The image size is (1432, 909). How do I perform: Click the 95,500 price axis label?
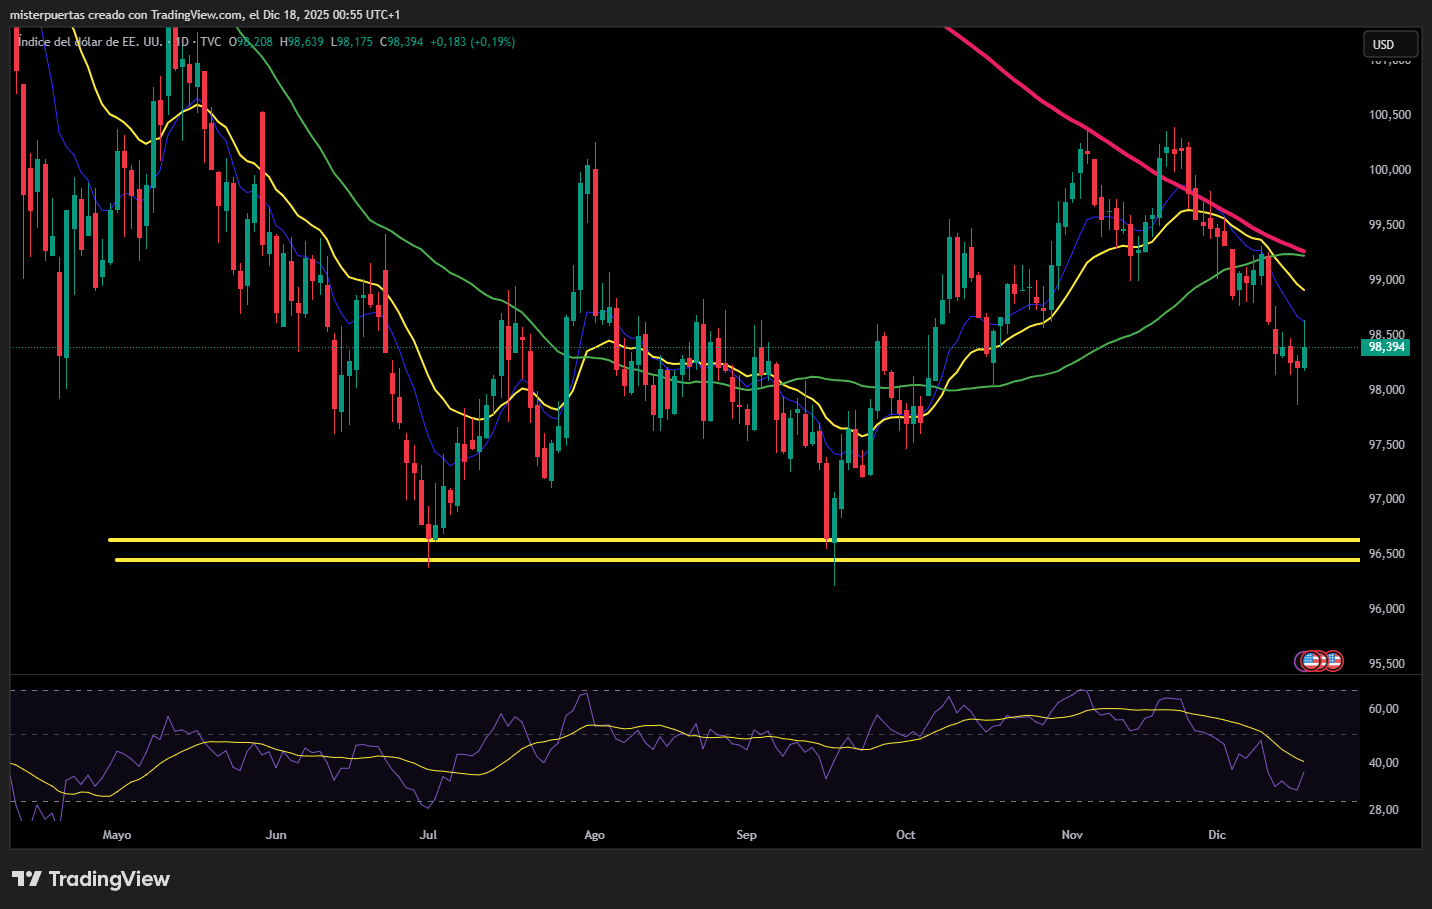click(x=1387, y=664)
